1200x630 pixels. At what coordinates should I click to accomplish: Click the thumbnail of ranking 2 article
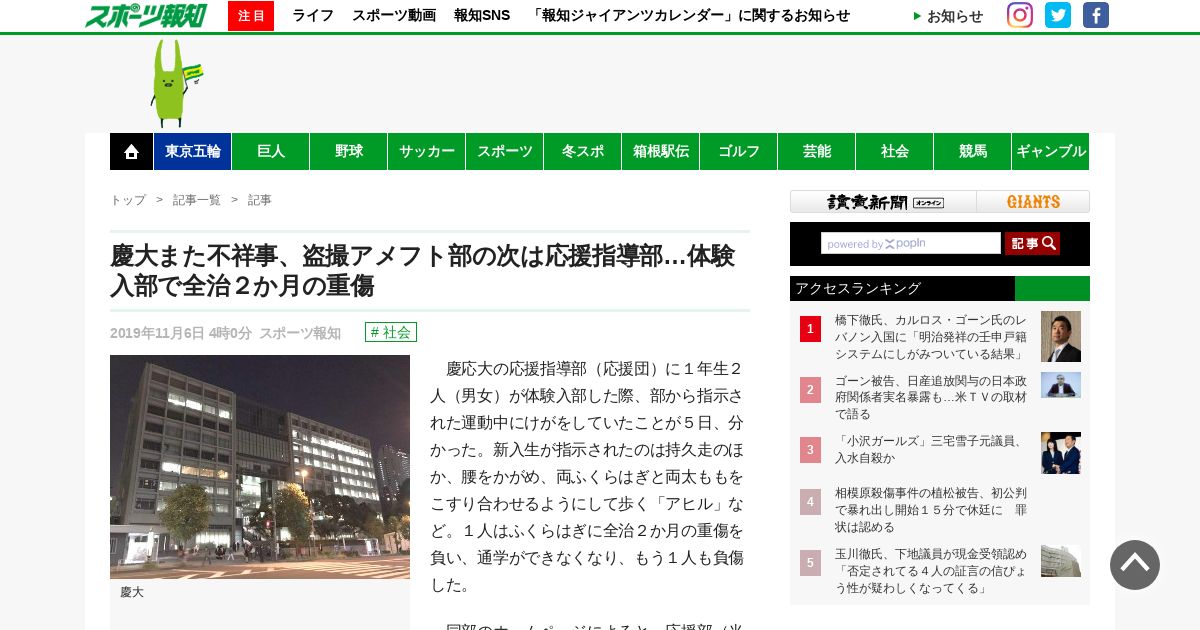(x=1061, y=385)
